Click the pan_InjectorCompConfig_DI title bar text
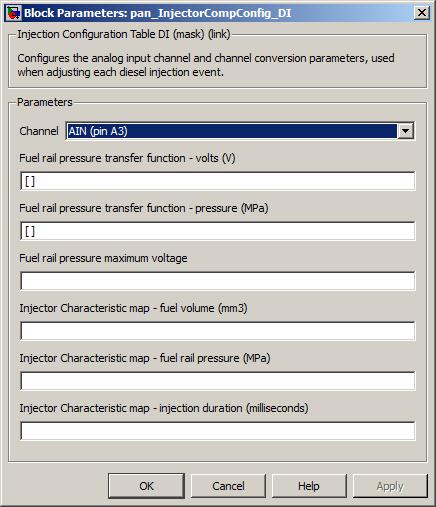This screenshot has width=436, height=507. coord(211,13)
